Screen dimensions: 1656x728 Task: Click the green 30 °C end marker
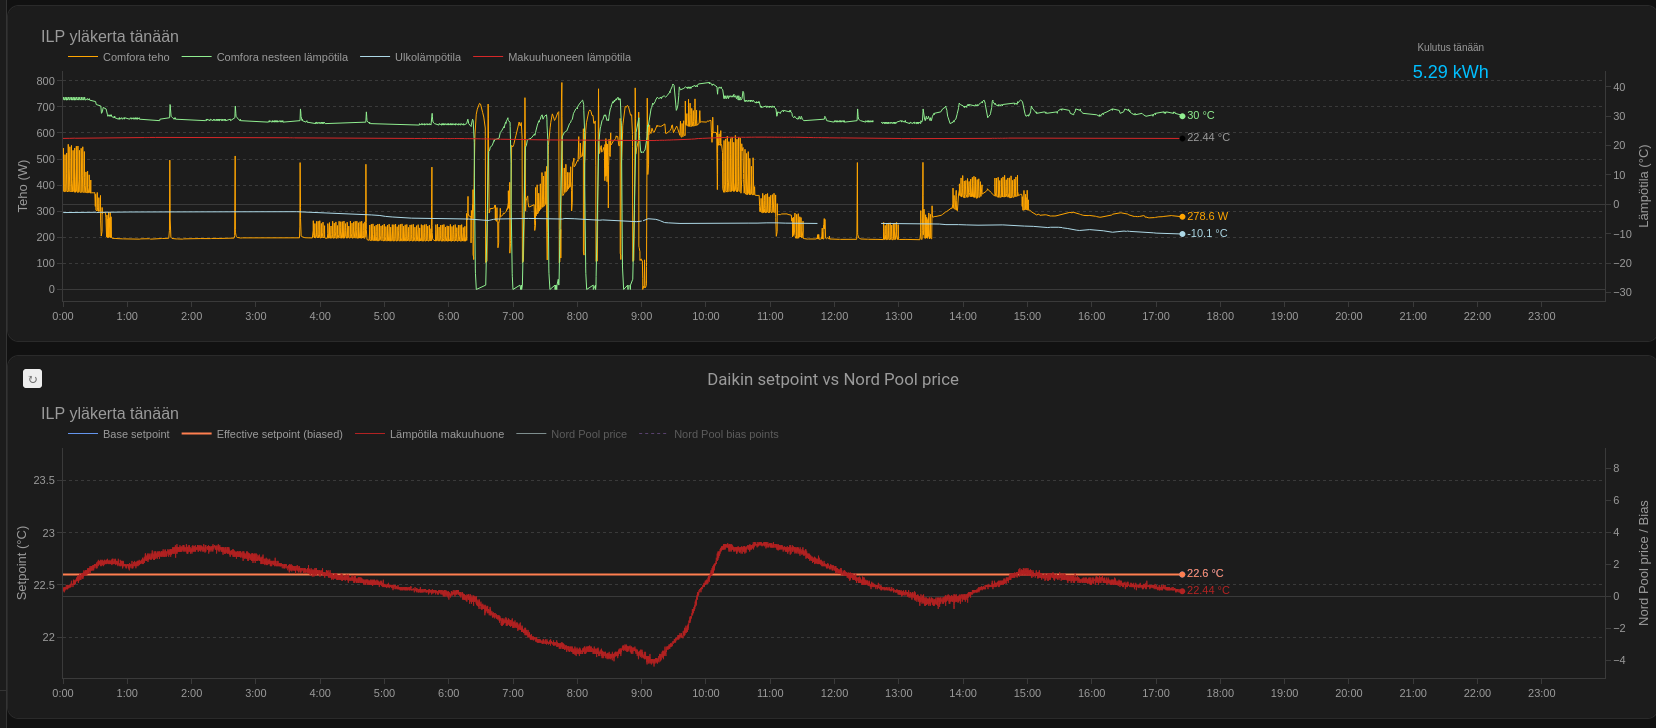coord(1182,116)
